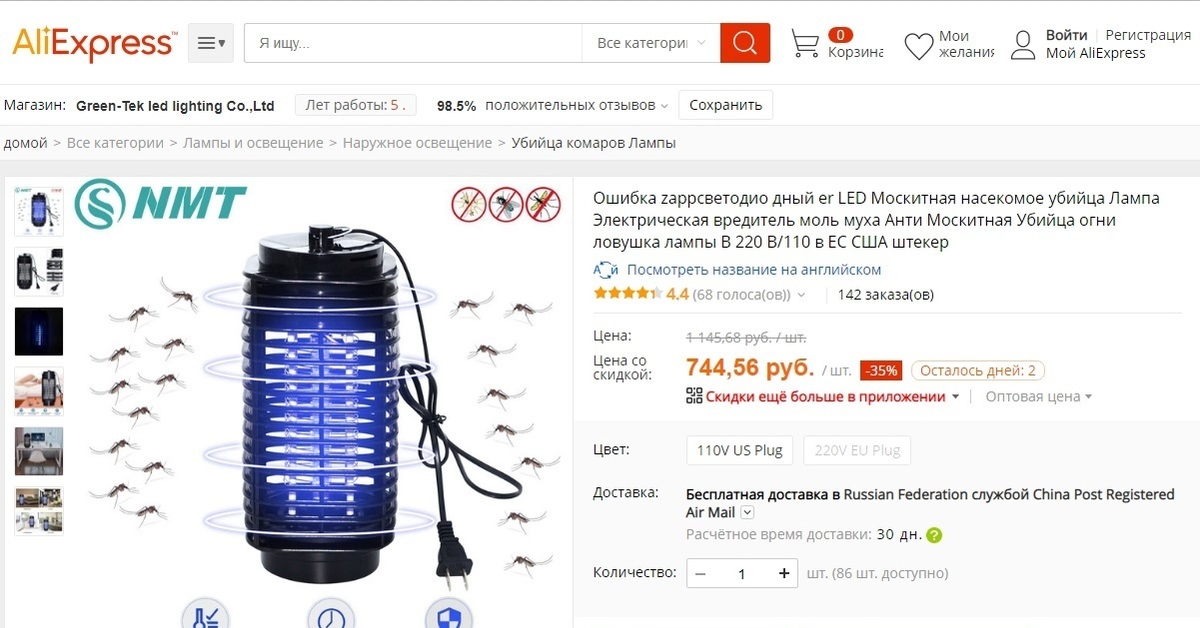Click green delivery time help icon

934,535
